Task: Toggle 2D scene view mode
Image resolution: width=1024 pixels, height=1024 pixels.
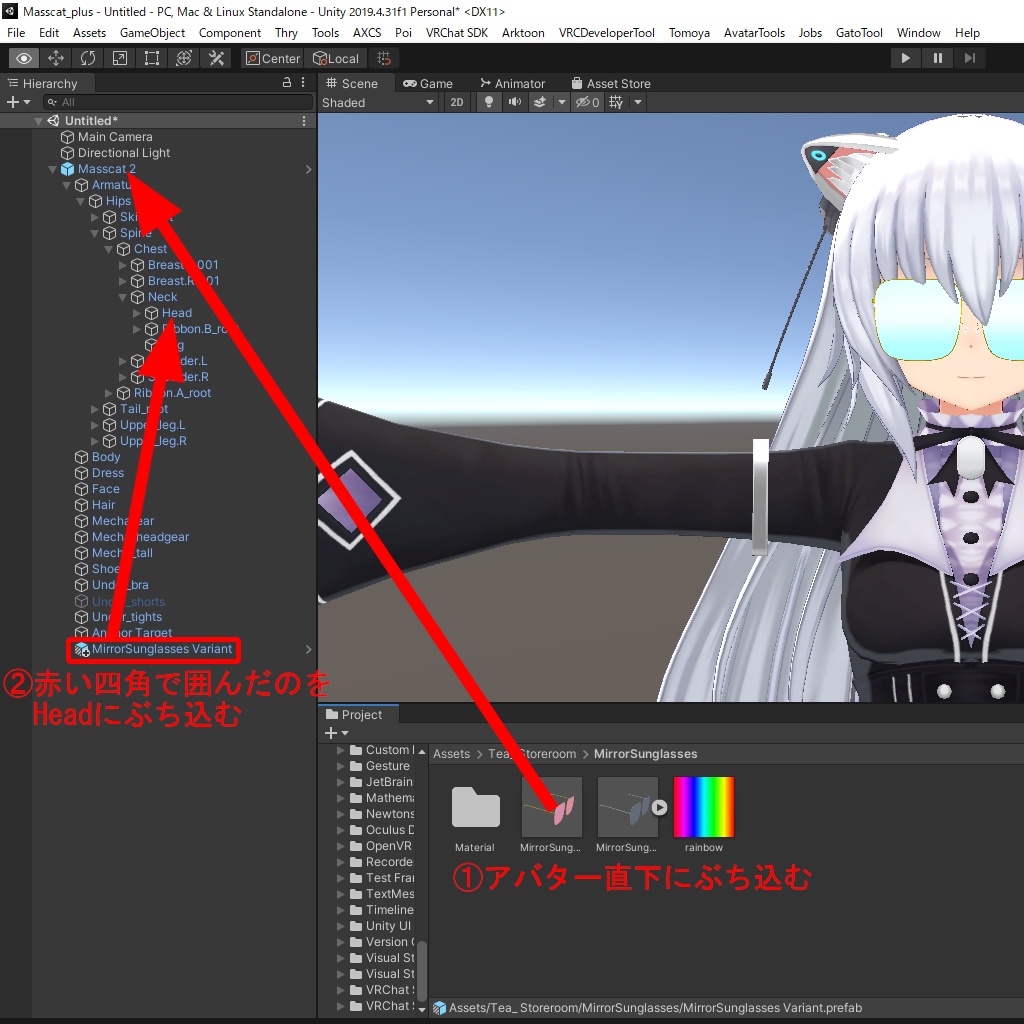Action: tap(456, 103)
